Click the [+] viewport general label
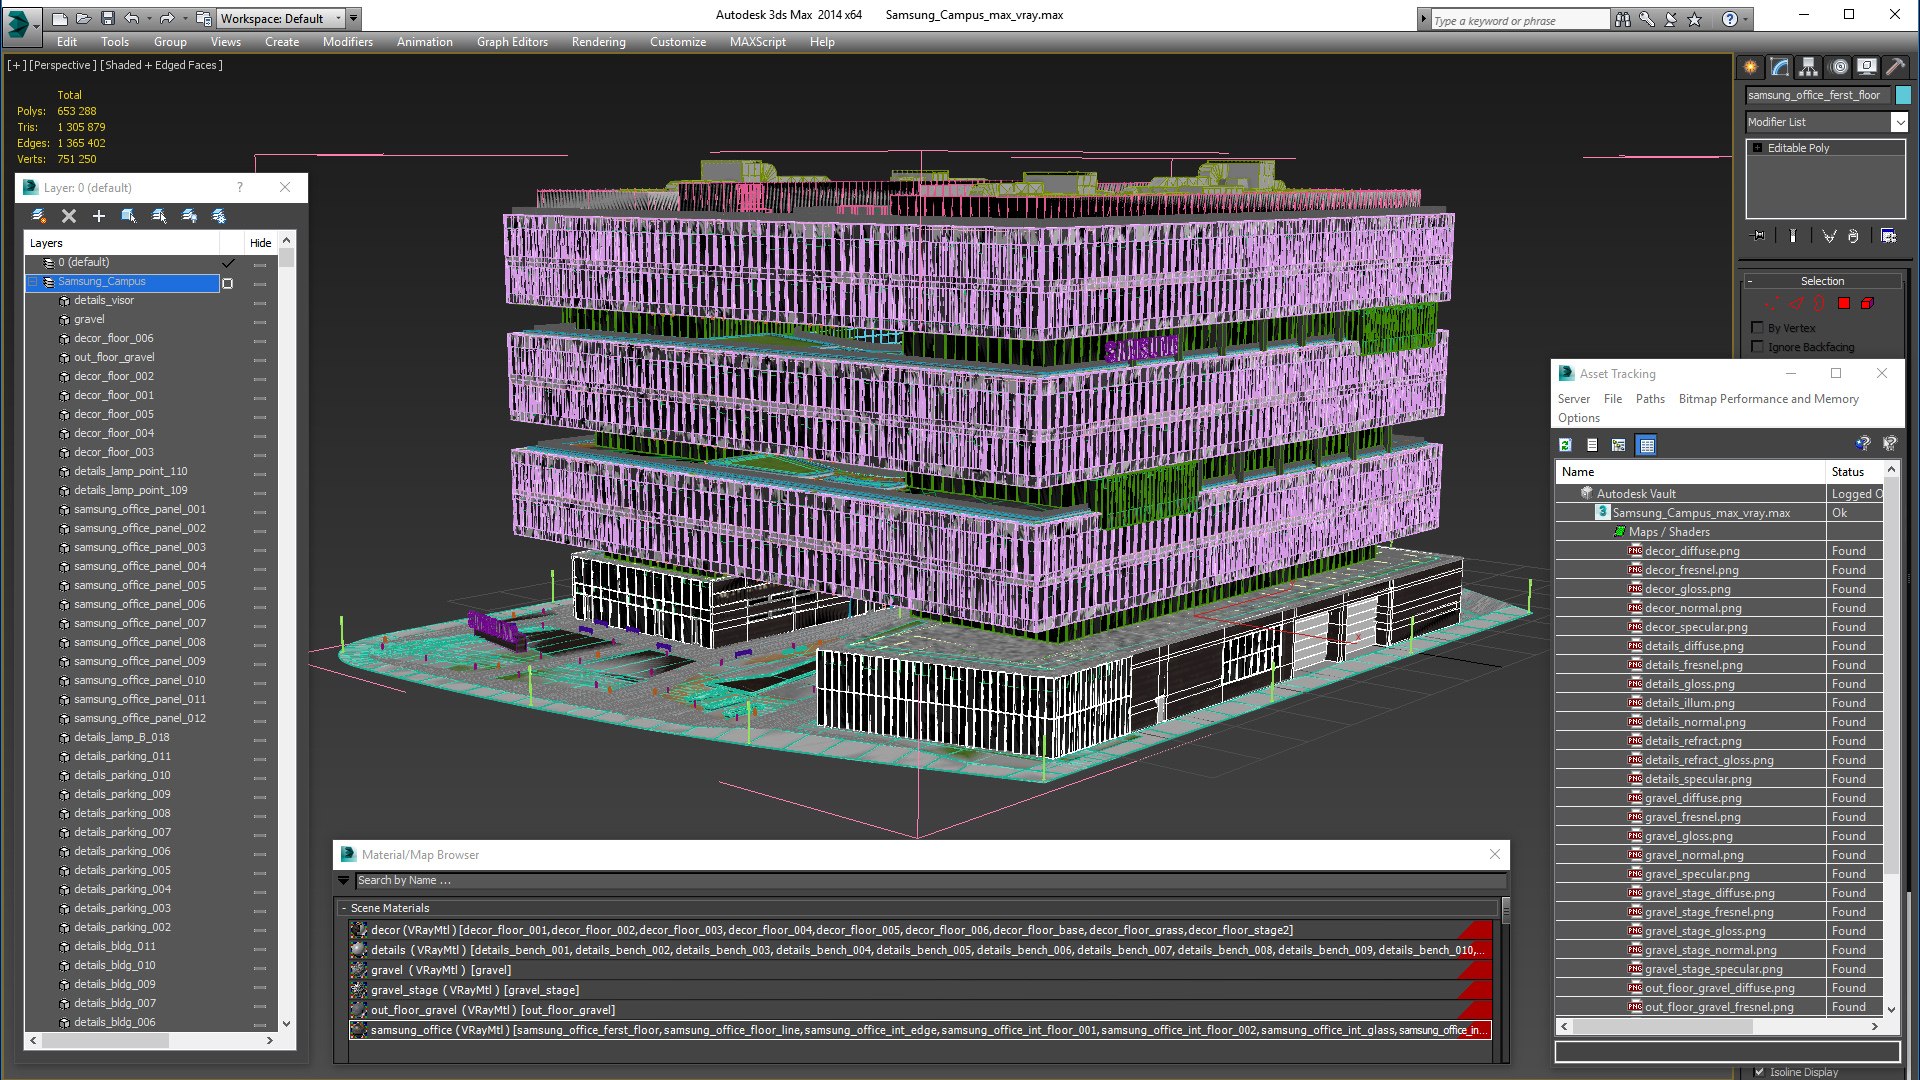 tap(17, 65)
